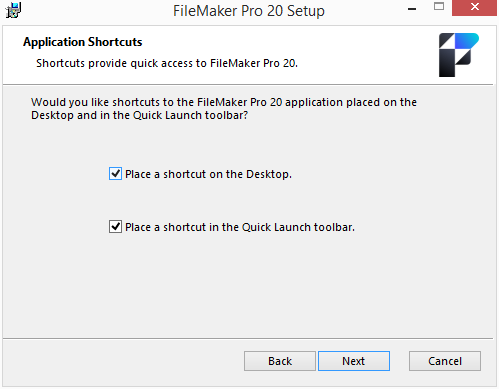Click the 'Application Shortcuts' heading

83,42
